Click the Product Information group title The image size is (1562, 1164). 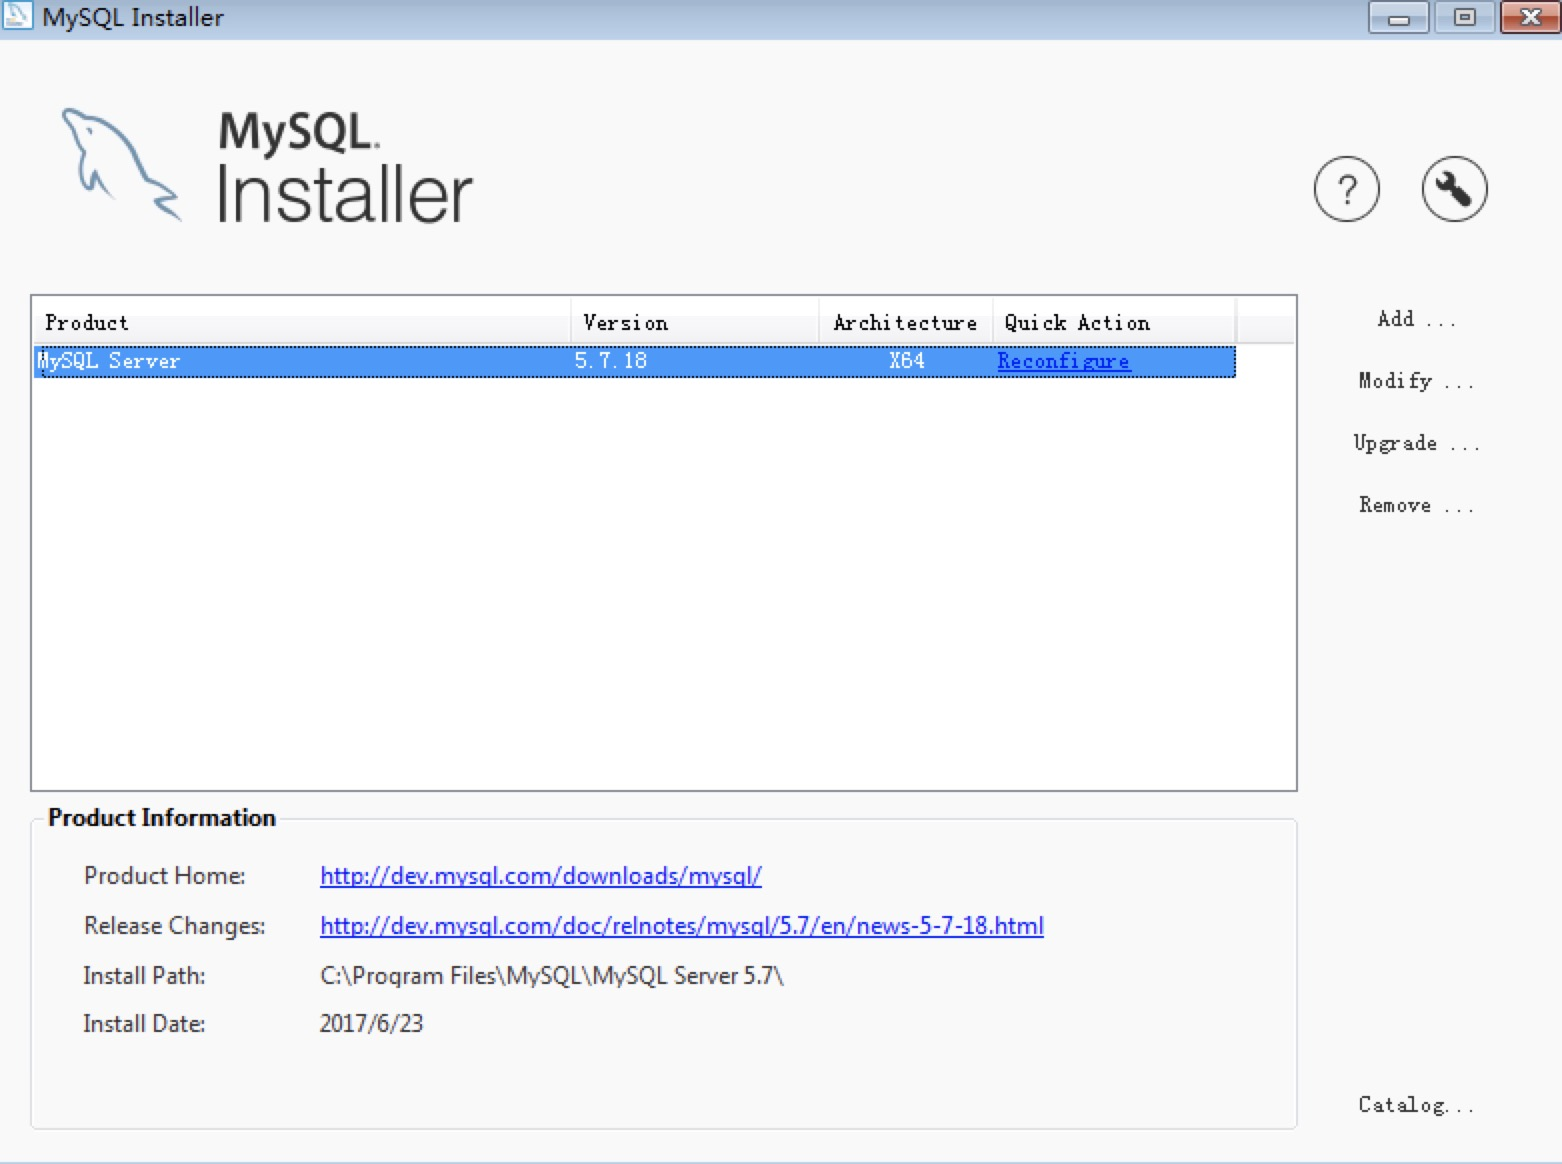point(162,818)
